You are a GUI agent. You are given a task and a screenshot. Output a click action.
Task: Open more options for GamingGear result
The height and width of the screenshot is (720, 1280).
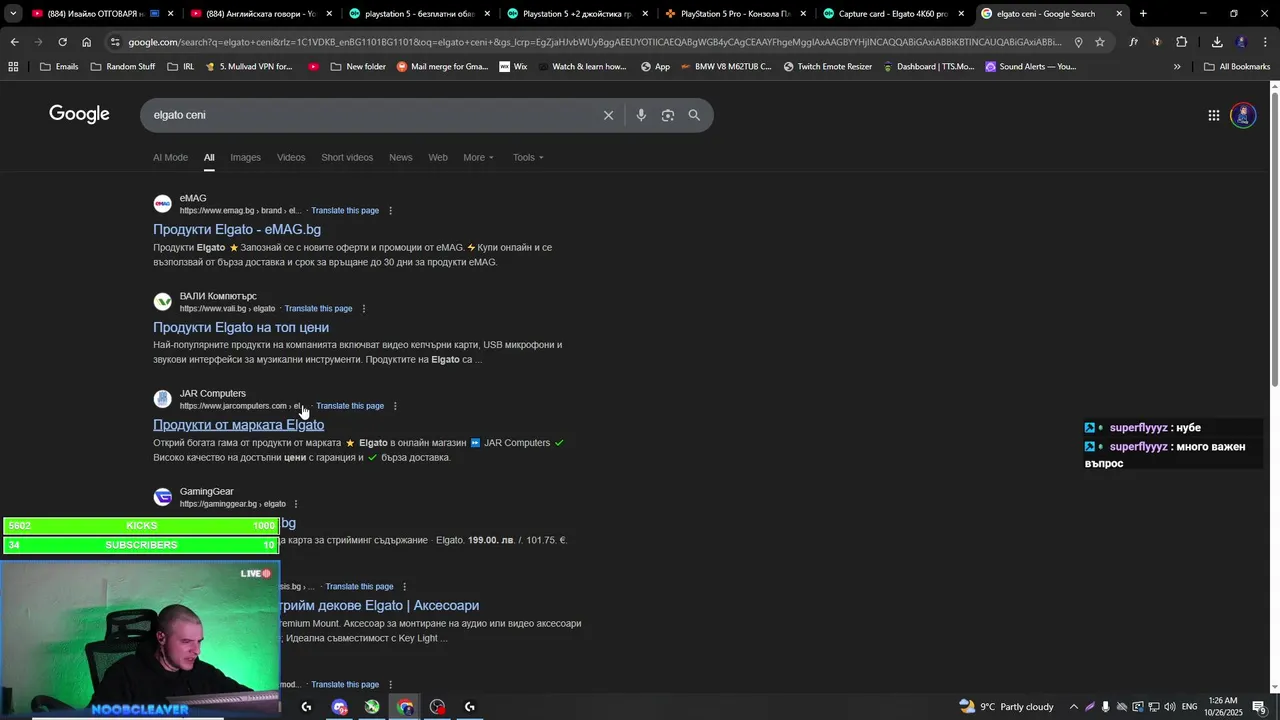[x=296, y=504]
